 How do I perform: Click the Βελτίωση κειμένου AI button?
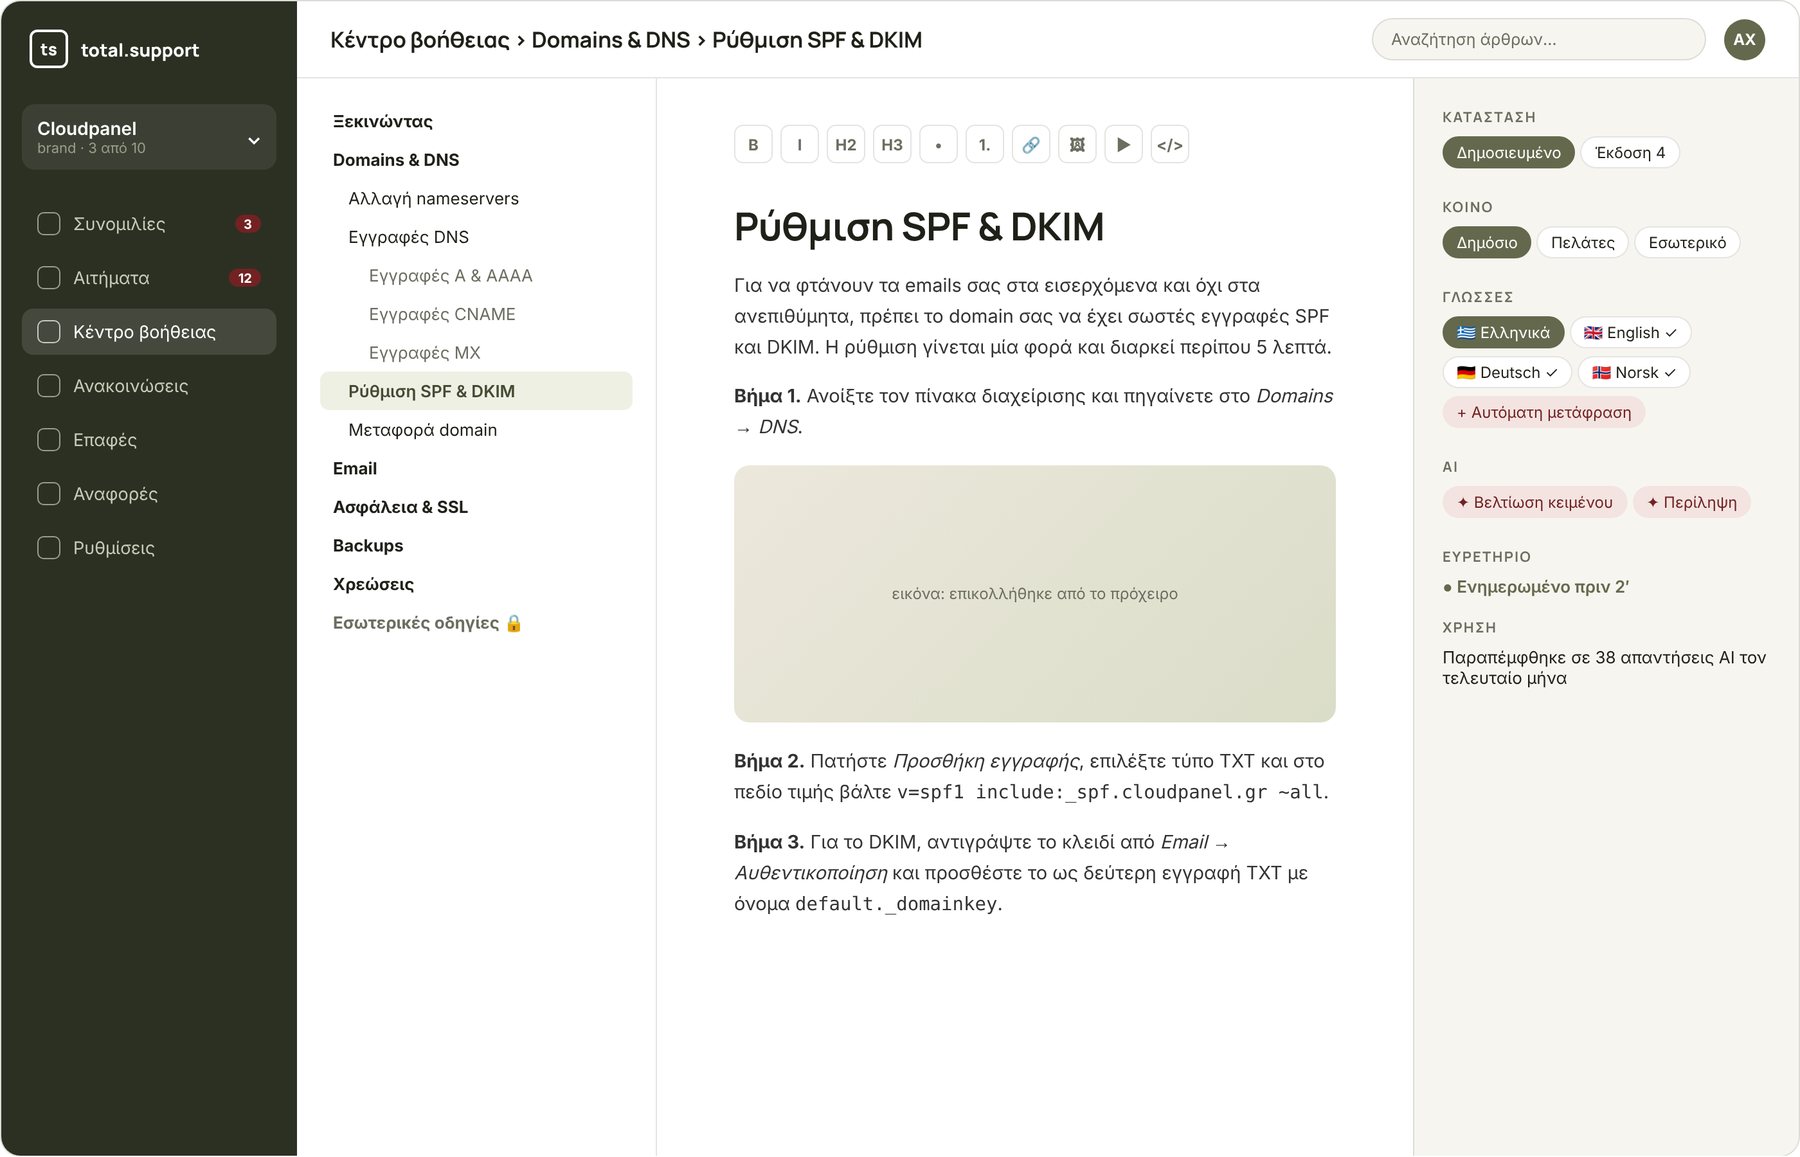click(1534, 503)
